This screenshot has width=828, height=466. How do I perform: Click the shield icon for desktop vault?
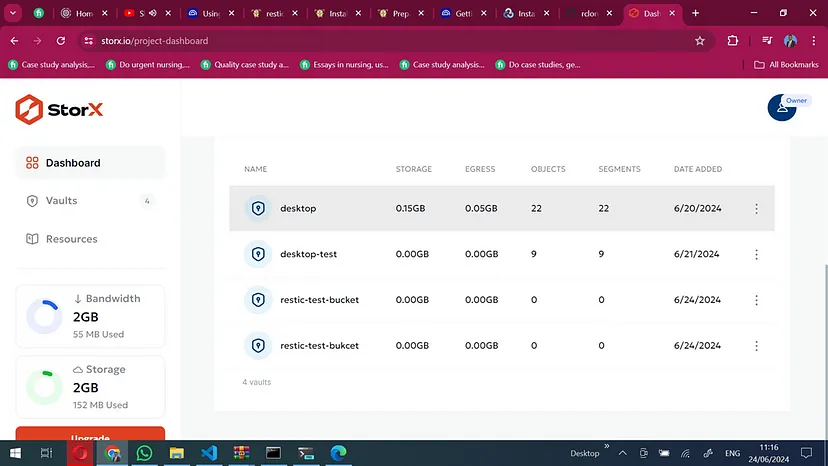(258, 208)
